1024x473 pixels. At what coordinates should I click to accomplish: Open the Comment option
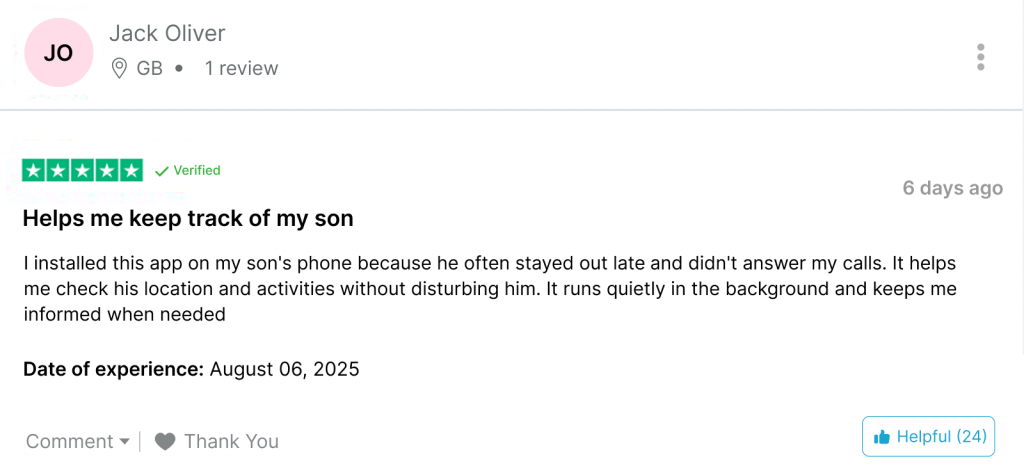[69, 442]
